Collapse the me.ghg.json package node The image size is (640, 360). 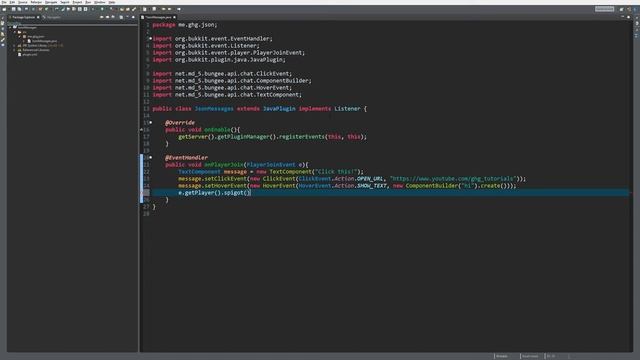coord(19,36)
